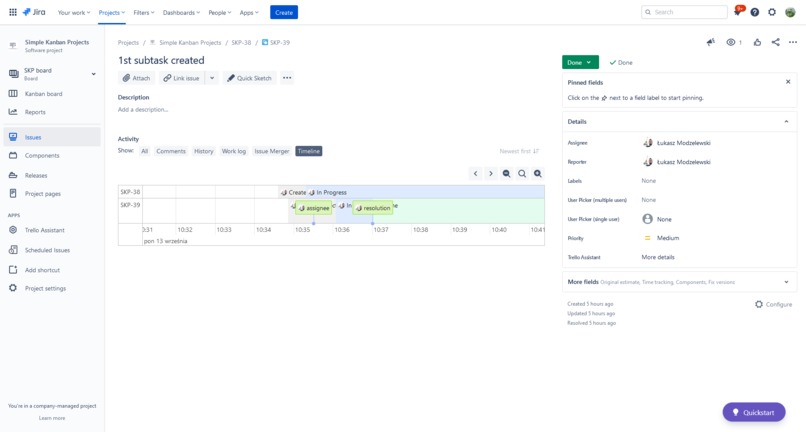The width and height of the screenshot is (806, 432).
Task: Click the give feedback megaphone icon
Action: click(711, 42)
